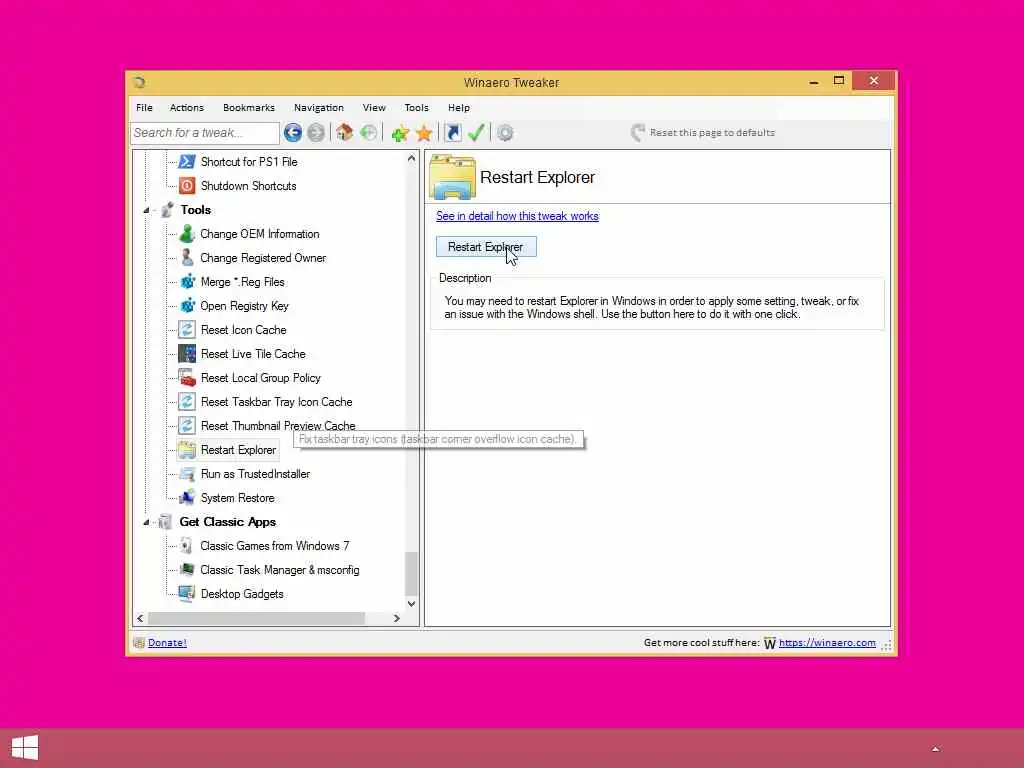Click the Restart Explorer button
Screen dimensions: 1024x768
(486, 247)
